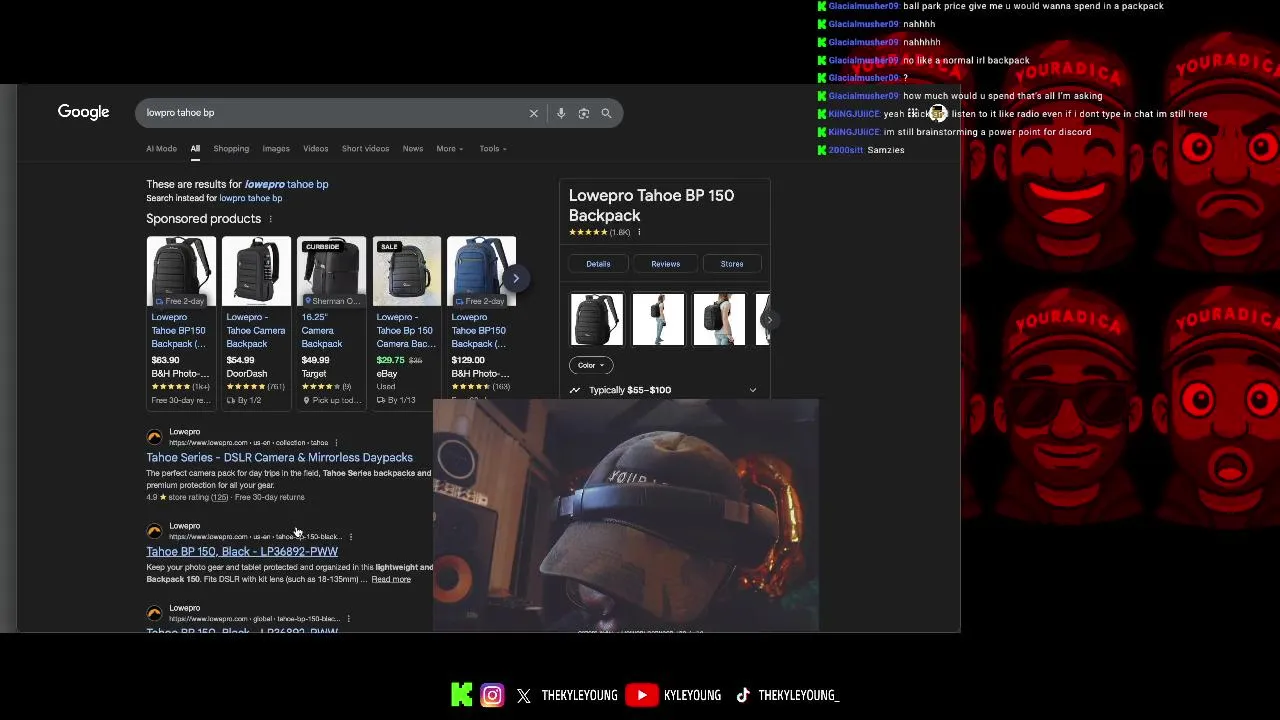The height and width of the screenshot is (720, 1280).
Task: Switch to AI Mode tab
Action: [161, 149]
